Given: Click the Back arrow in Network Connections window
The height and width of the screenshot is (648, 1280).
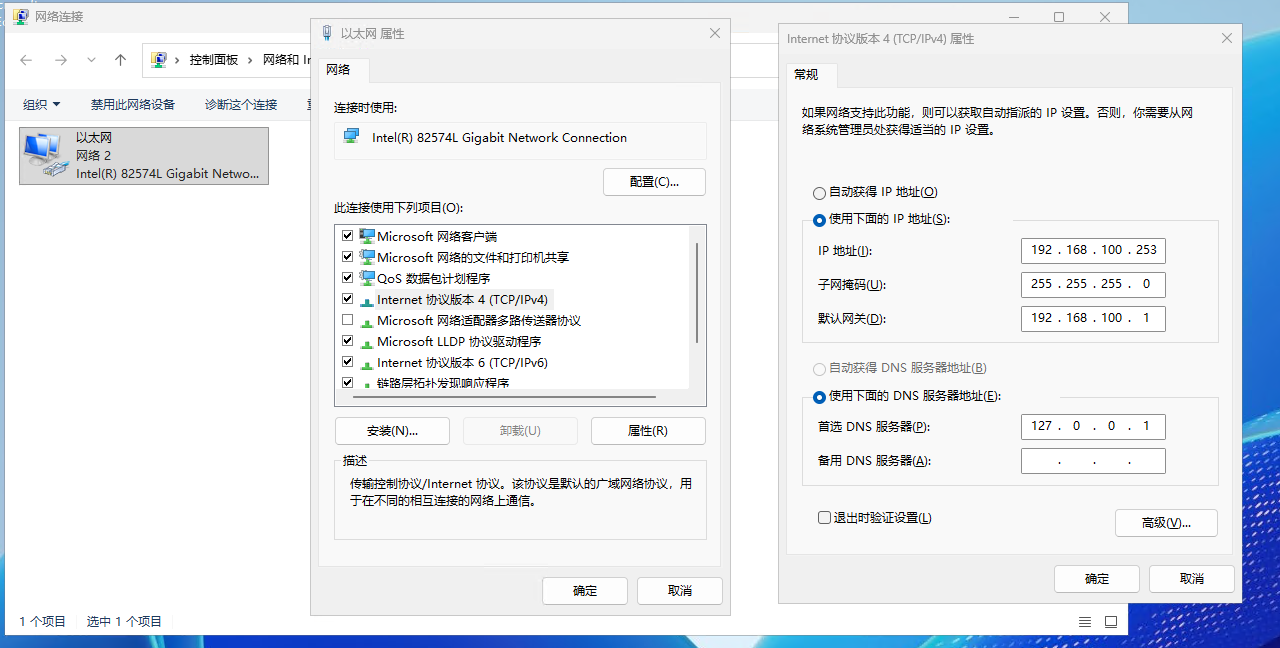Looking at the screenshot, I should click(x=26, y=60).
